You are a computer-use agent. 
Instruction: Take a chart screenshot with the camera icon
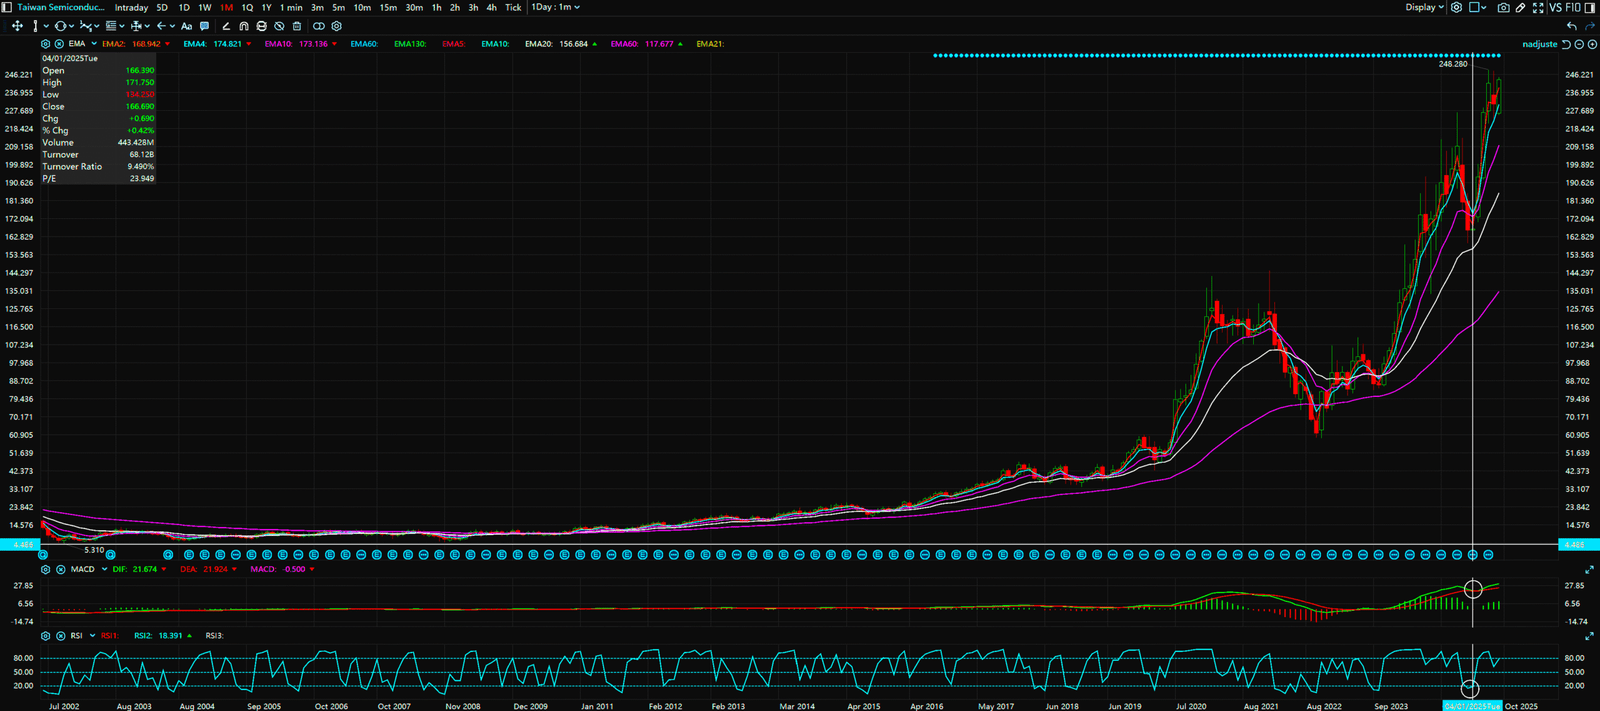coord(1503,7)
